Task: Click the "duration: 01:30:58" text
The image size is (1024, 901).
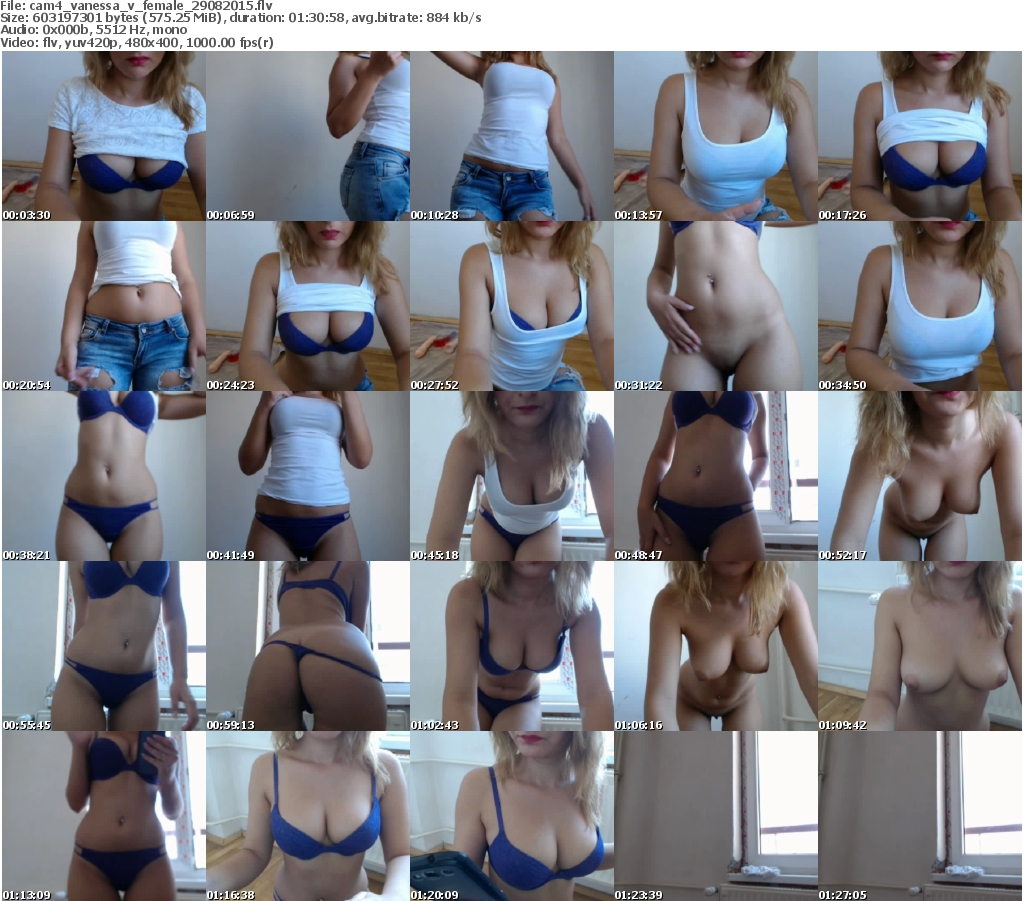Action: pos(287,18)
